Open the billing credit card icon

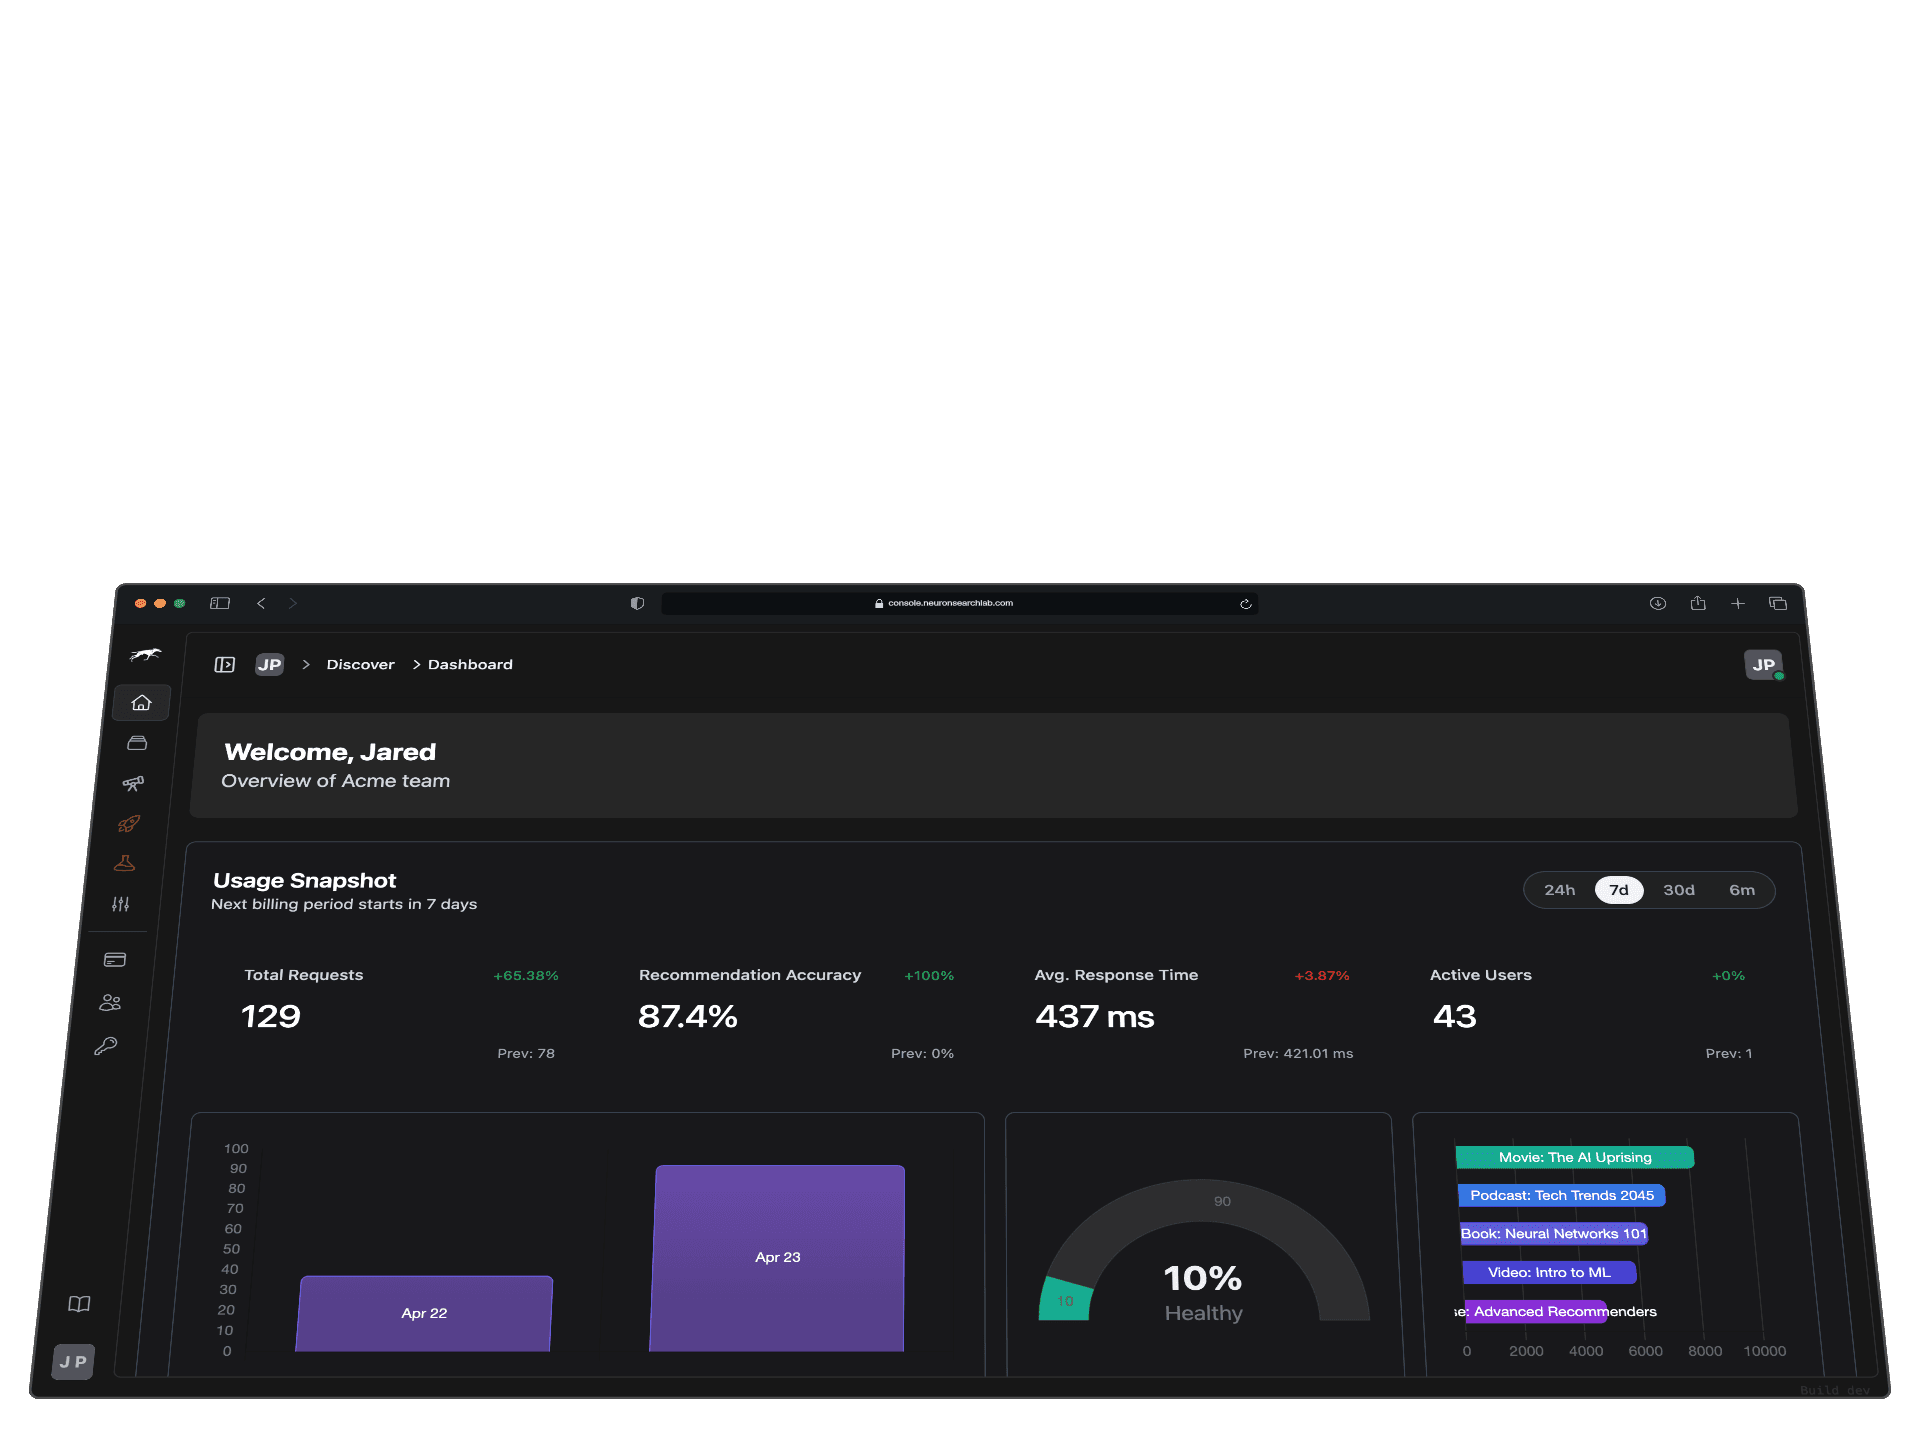point(113,959)
